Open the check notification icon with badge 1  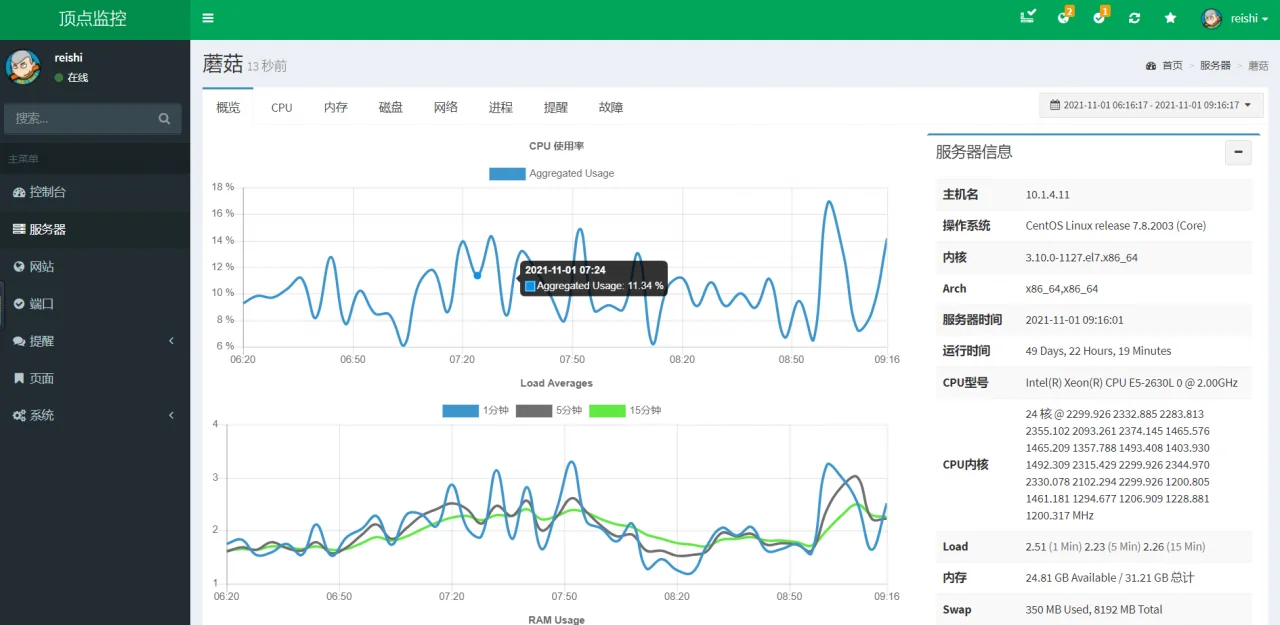click(1098, 18)
